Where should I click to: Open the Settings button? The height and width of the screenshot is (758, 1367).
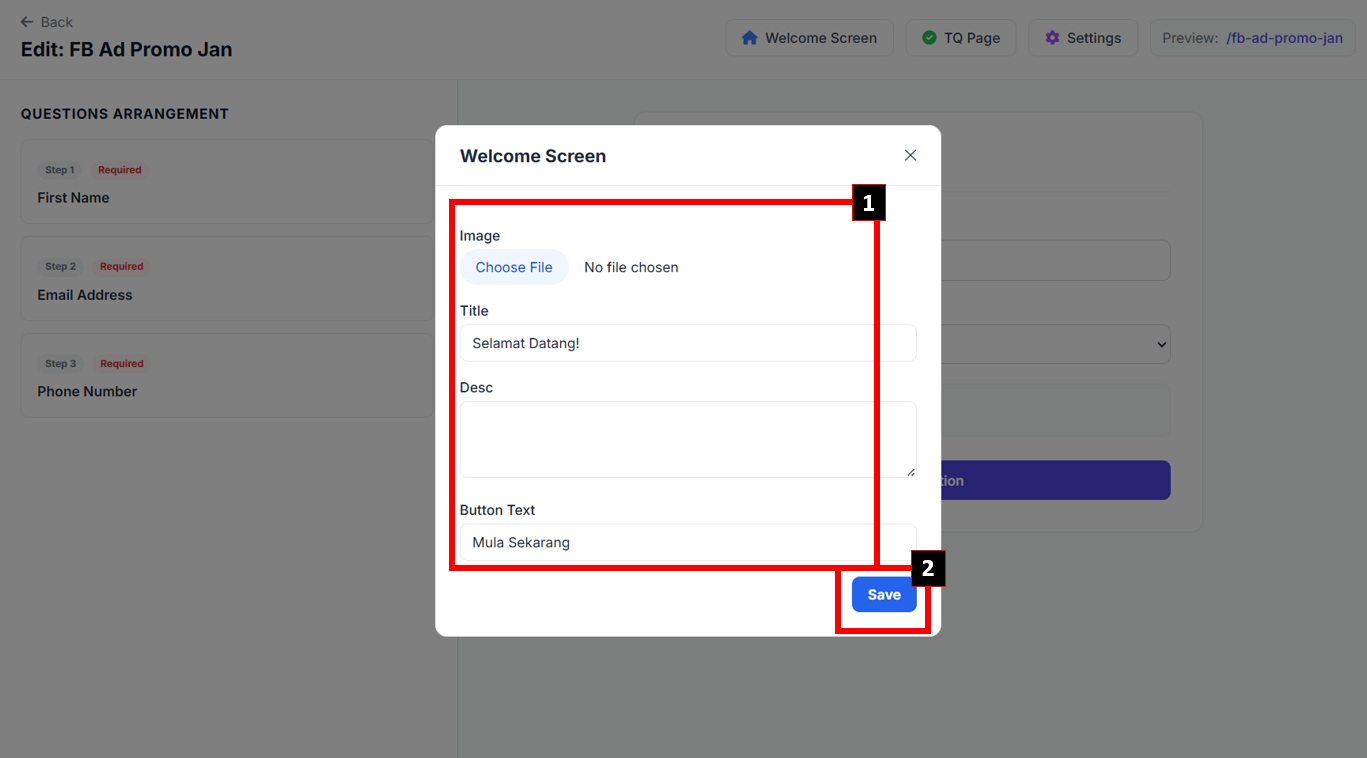coord(1082,38)
